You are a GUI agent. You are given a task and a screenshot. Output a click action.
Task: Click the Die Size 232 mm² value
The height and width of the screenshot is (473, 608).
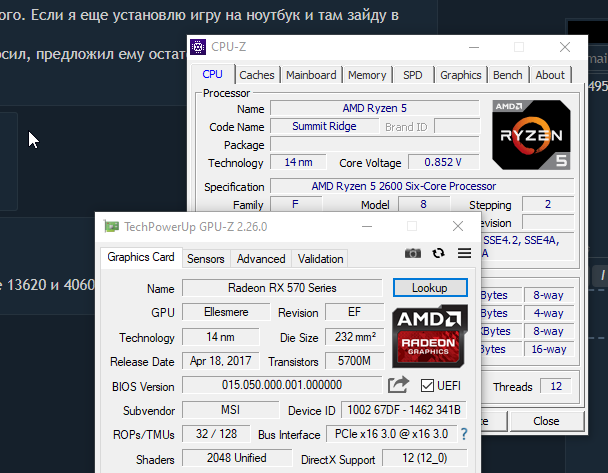click(354, 337)
